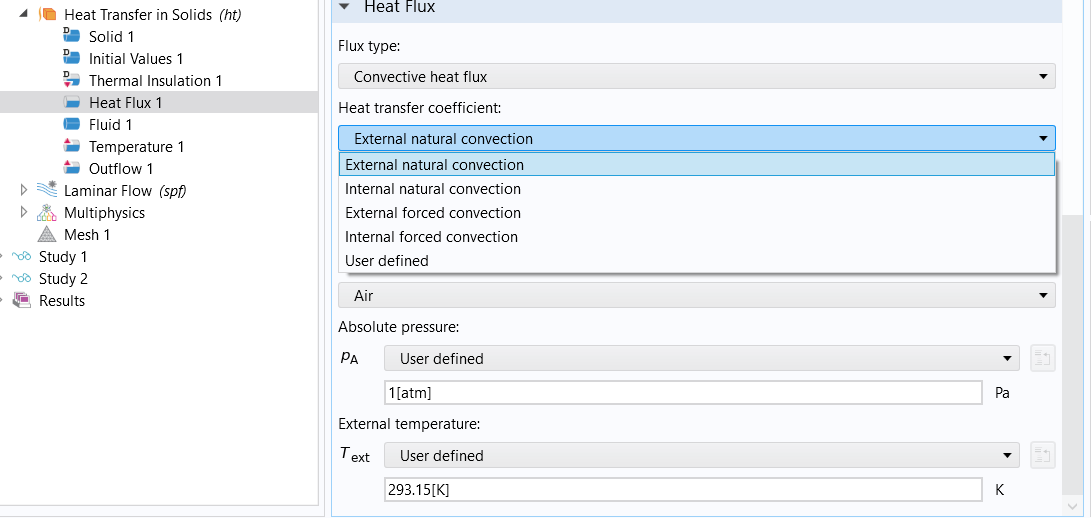Click the Multiphysics node icon
The width and height of the screenshot is (1091, 518).
(x=47, y=213)
